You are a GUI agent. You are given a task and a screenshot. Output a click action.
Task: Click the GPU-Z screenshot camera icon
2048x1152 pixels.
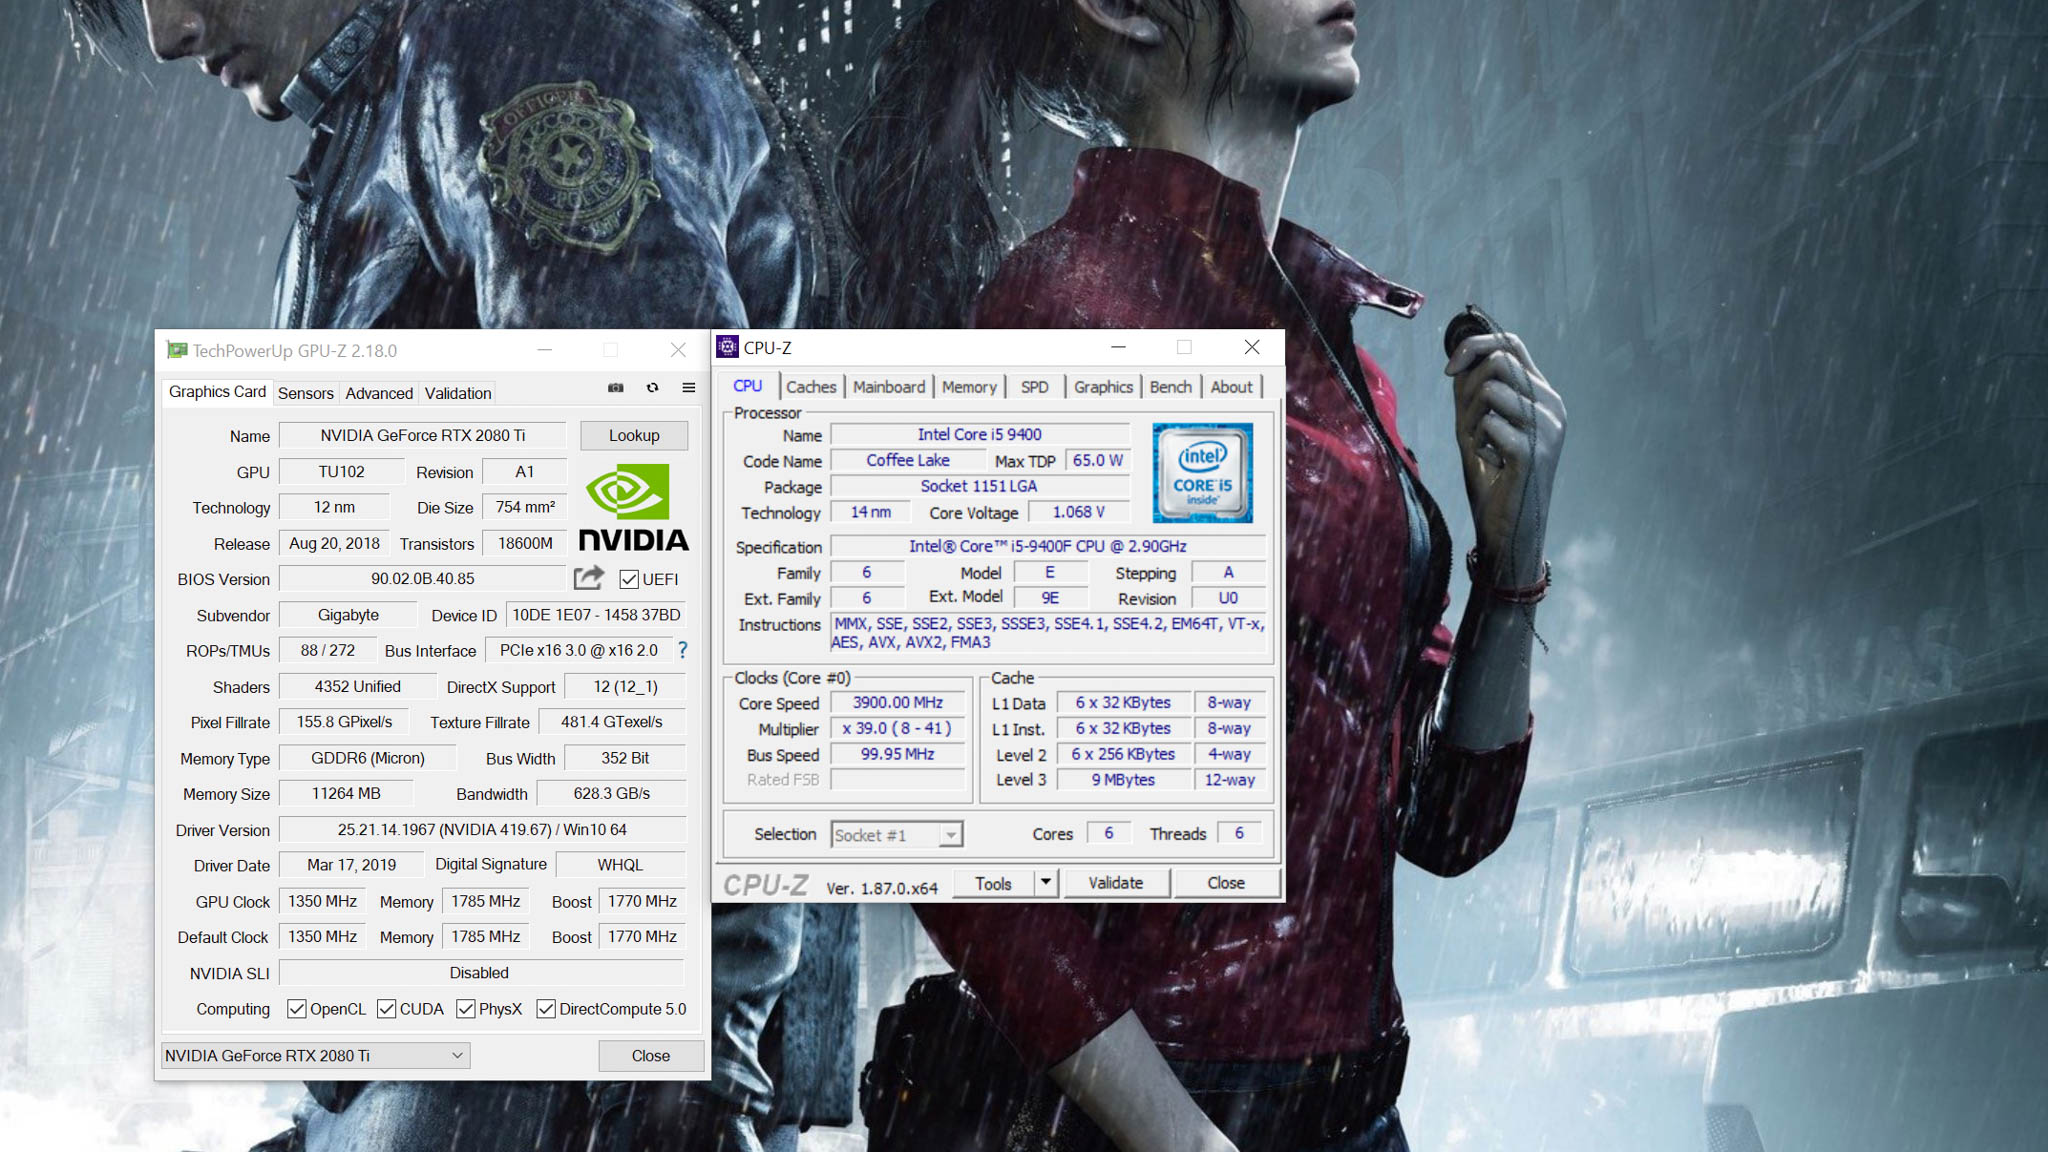[616, 388]
